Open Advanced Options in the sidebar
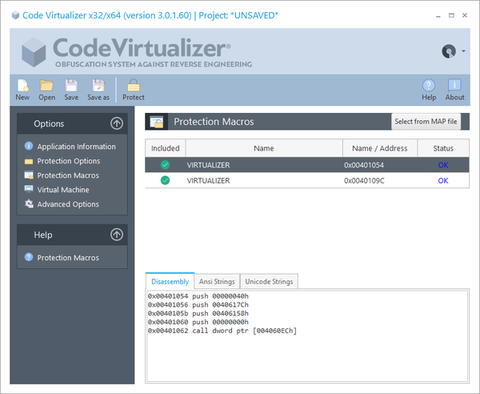The height and width of the screenshot is (394, 480). (68, 204)
